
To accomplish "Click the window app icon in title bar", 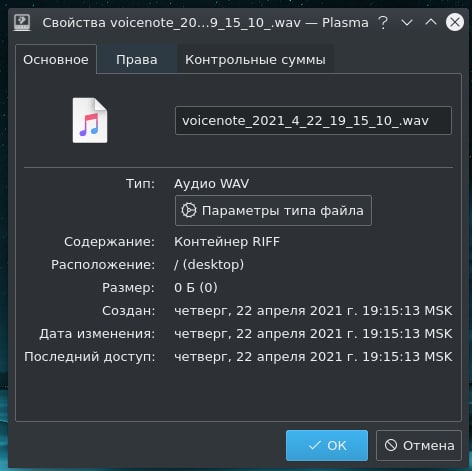I will [x=22, y=23].
